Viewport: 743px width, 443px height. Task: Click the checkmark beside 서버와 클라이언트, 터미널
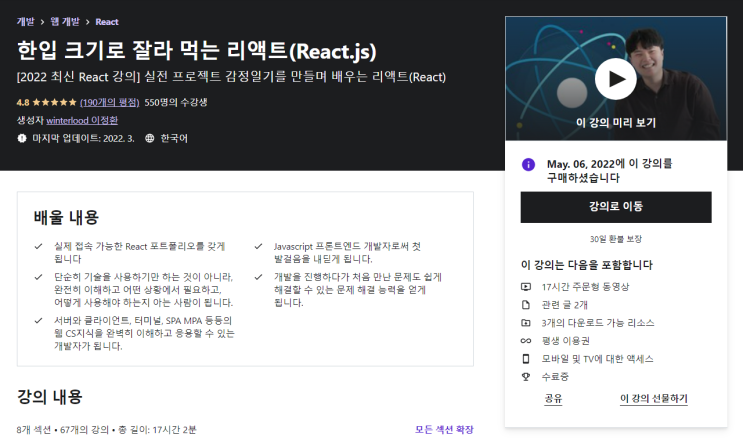[39, 321]
